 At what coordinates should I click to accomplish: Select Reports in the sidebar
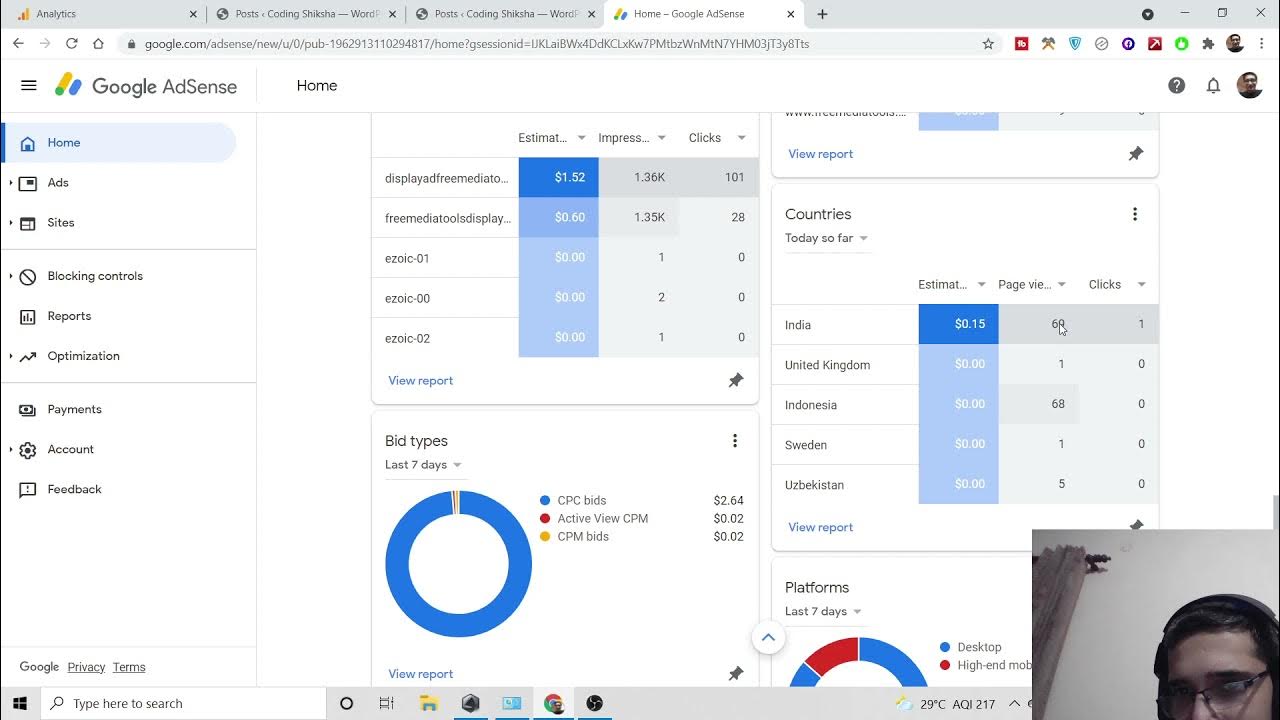point(69,316)
